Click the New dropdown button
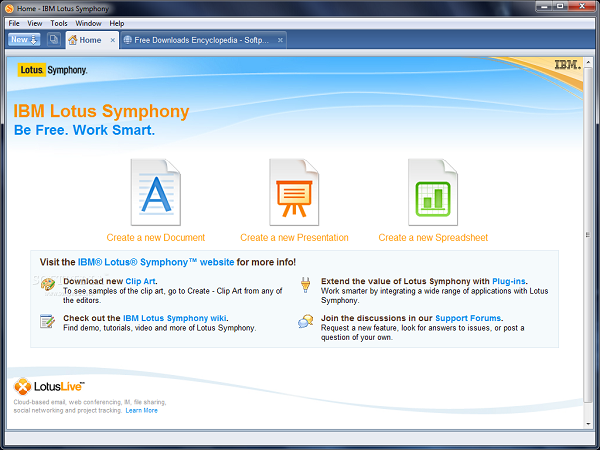The image size is (600, 450). (x=24, y=39)
